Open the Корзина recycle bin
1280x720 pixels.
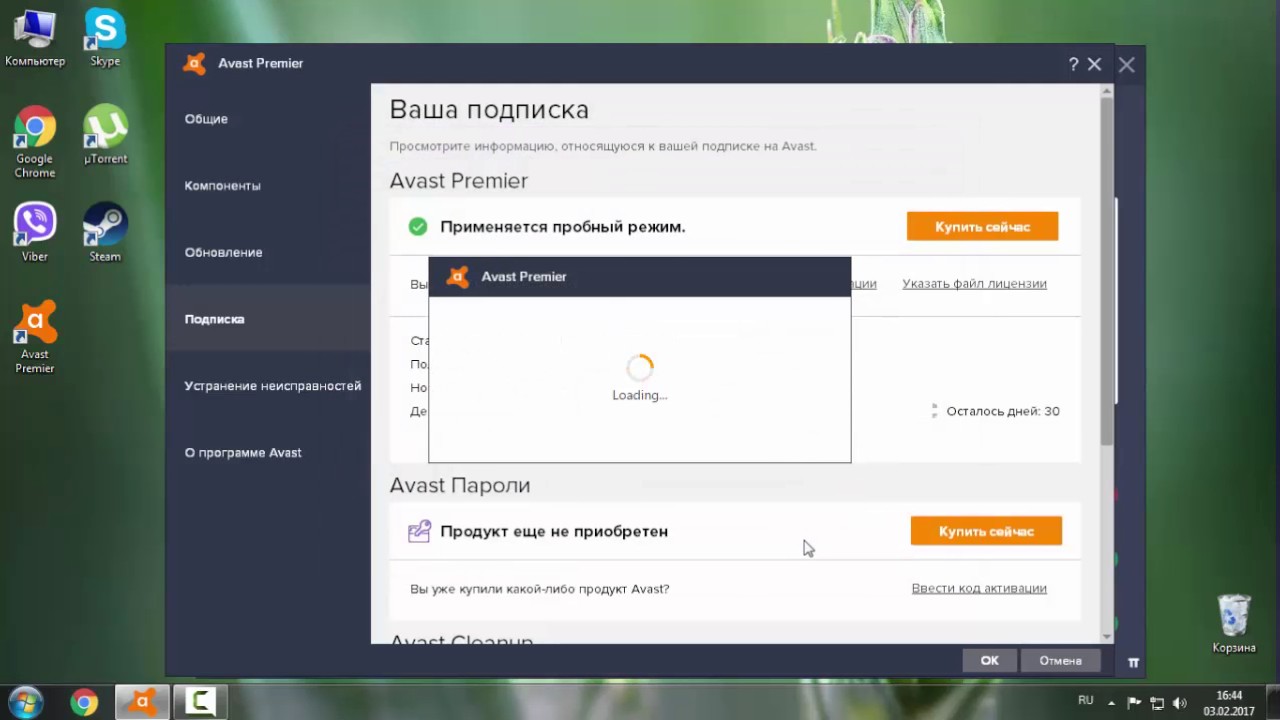click(x=1234, y=624)
